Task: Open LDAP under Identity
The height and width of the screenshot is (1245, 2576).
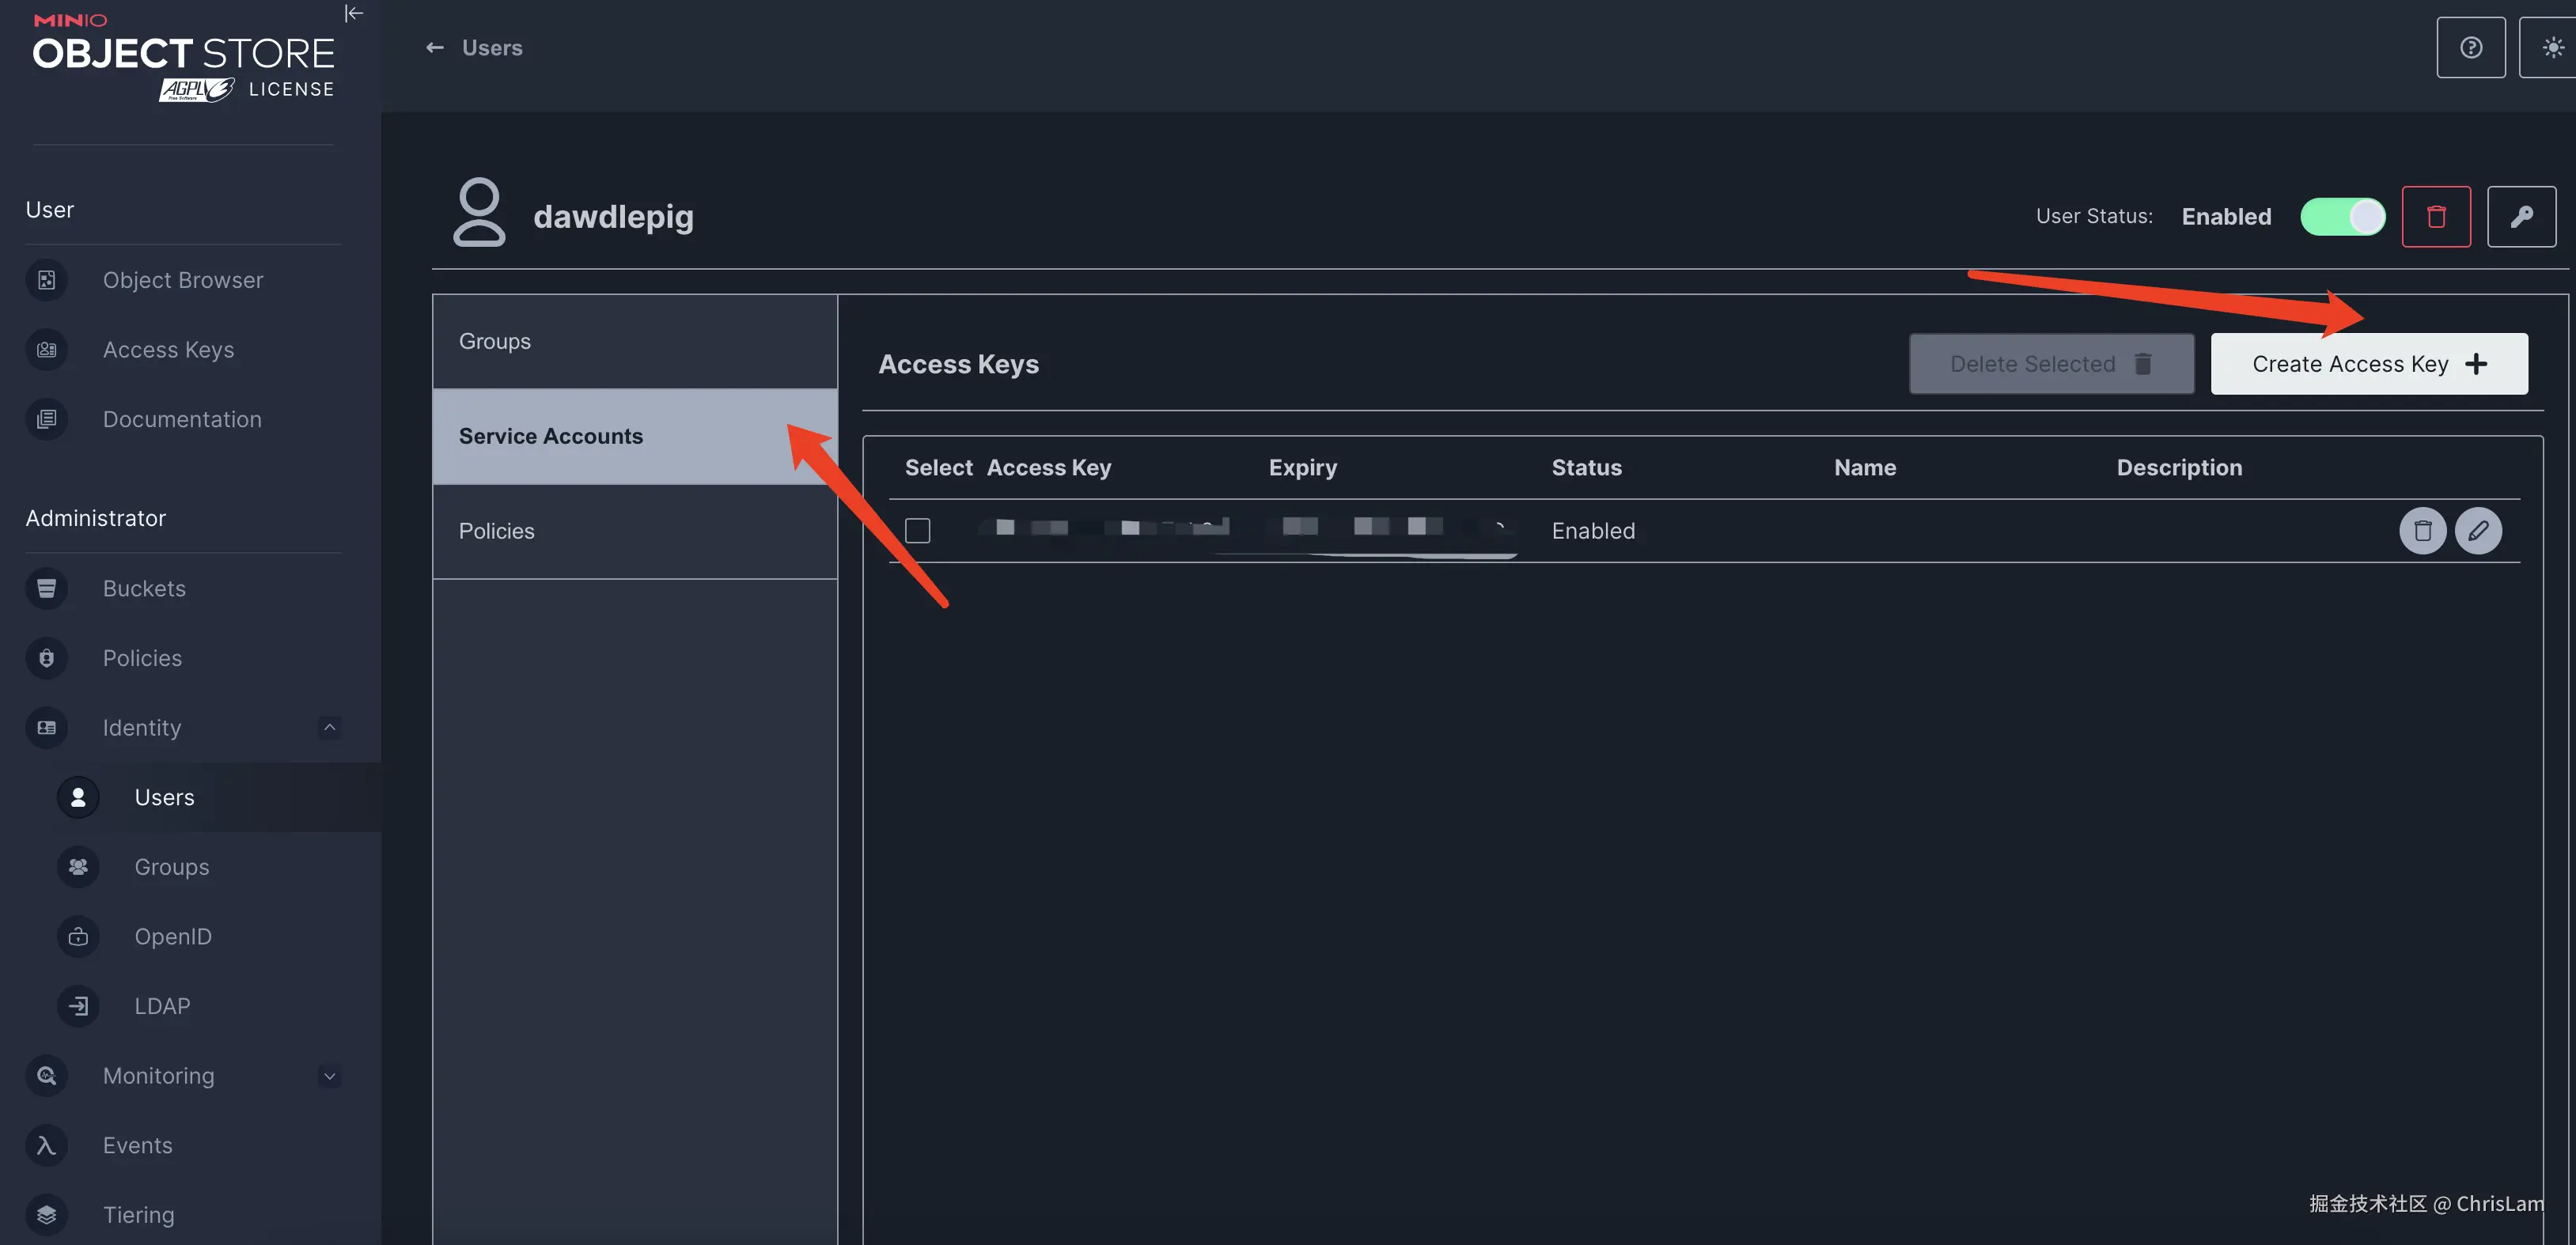Action: [162, 1006]
